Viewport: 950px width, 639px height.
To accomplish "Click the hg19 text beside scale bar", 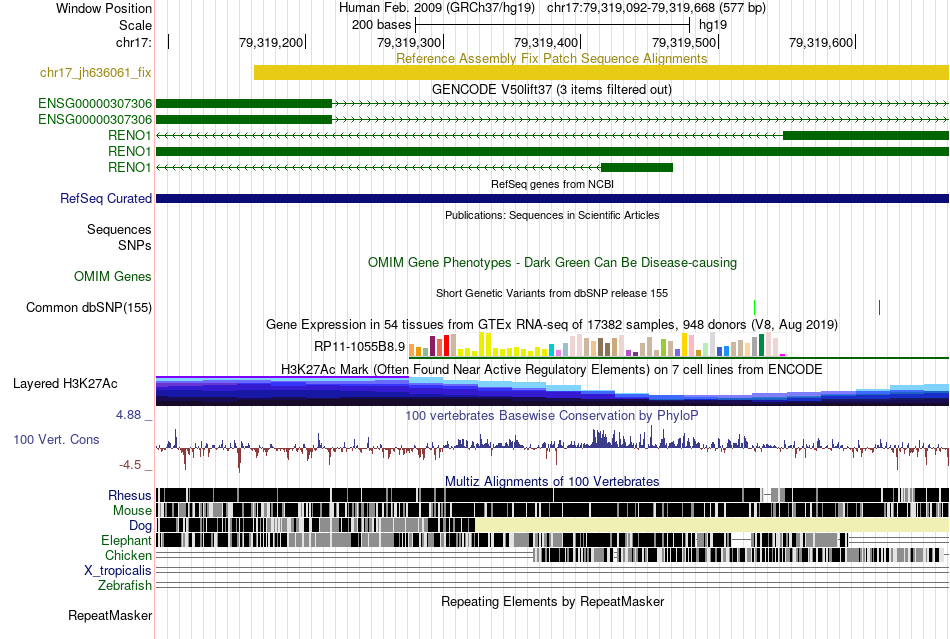I will pyautogui.click(x=712, y=25).
